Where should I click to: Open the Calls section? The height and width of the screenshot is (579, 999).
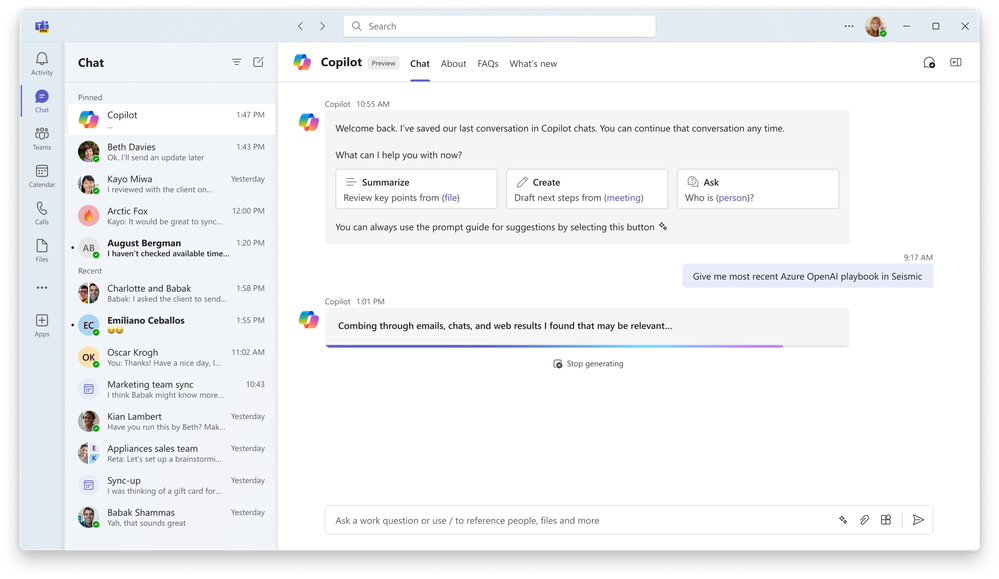[x=42, y=213]
